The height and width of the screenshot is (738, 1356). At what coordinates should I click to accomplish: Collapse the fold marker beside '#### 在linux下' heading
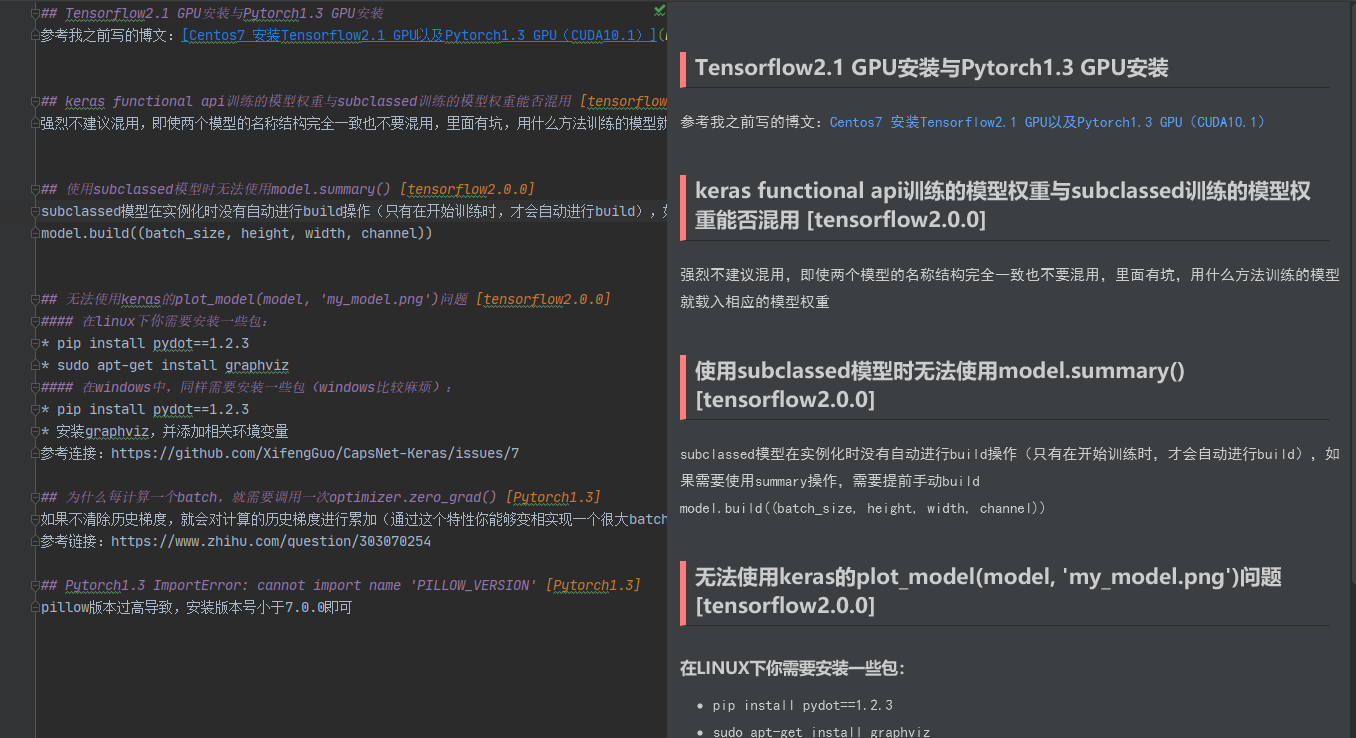tap(36, 322)
